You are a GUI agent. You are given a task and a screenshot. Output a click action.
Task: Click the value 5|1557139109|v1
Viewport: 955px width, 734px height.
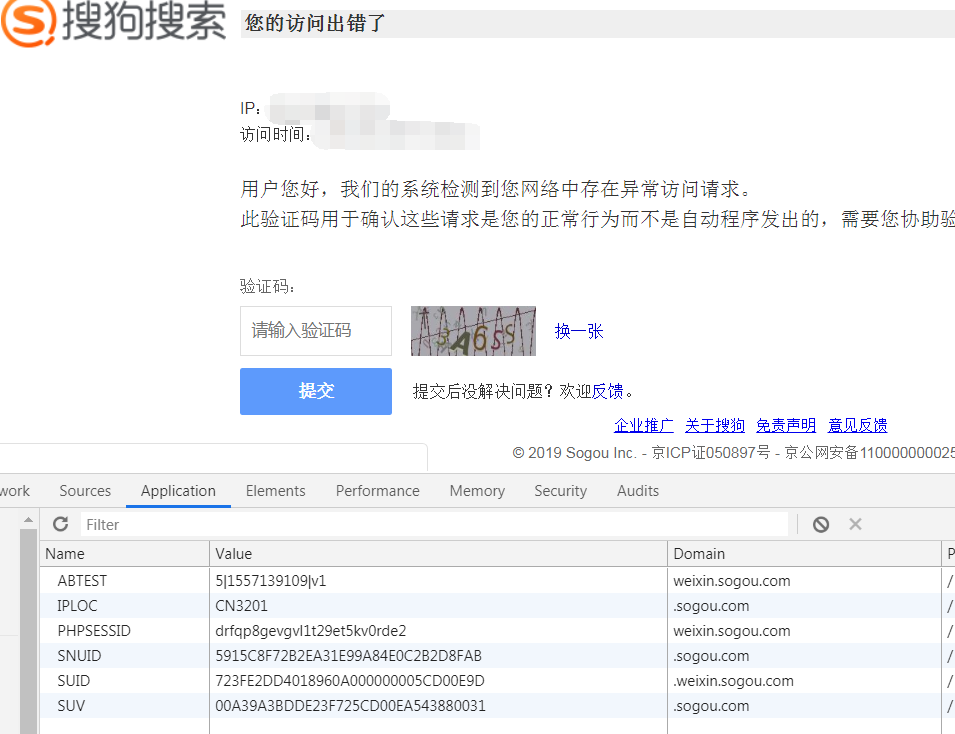point(270,581)
